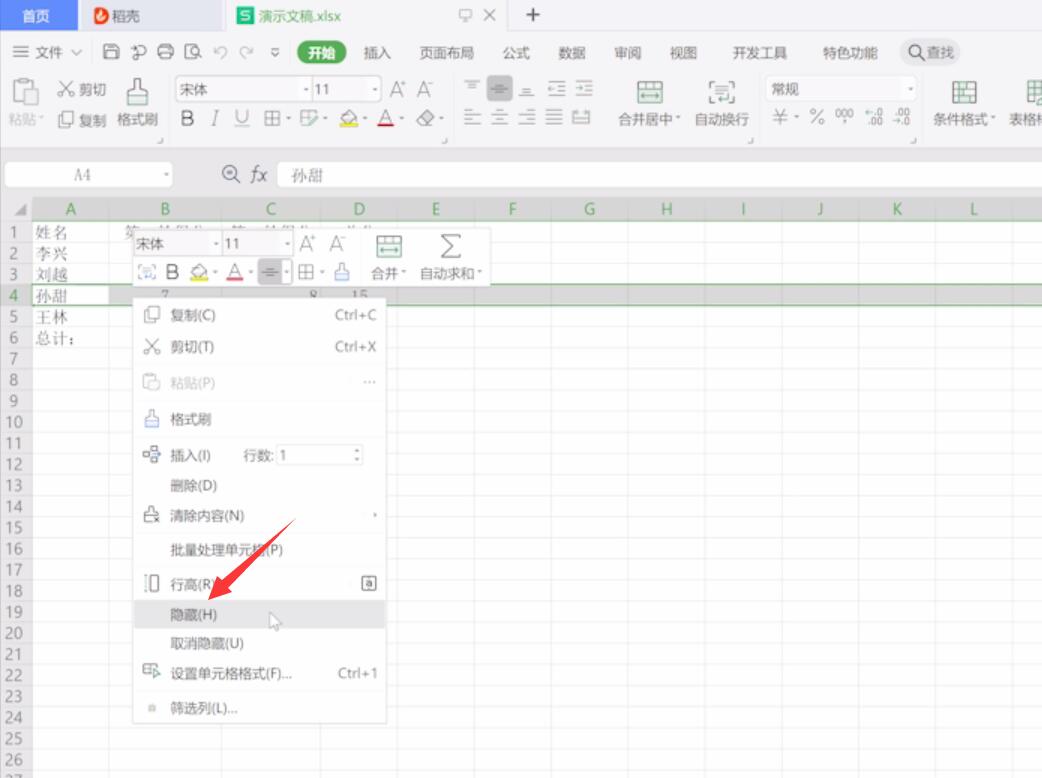This screenshot has height=778, width=1042.
Task: Open the 视图 ribbon tab
Action: tap(683, 52)
